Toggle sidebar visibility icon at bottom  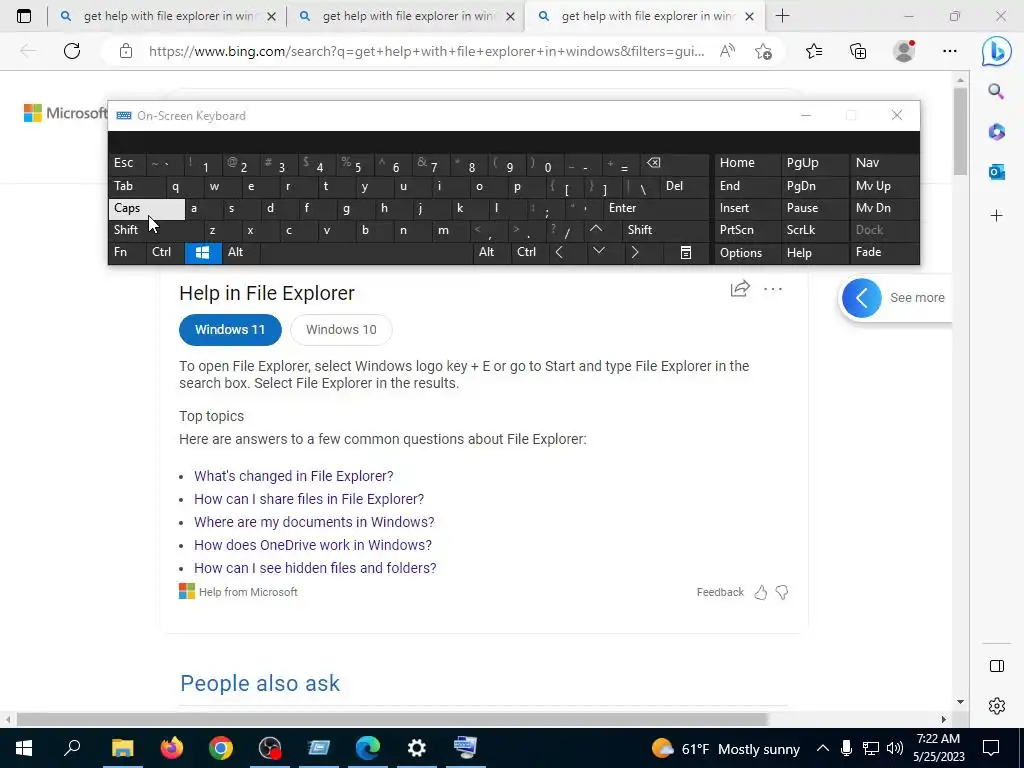click(997, 665)
